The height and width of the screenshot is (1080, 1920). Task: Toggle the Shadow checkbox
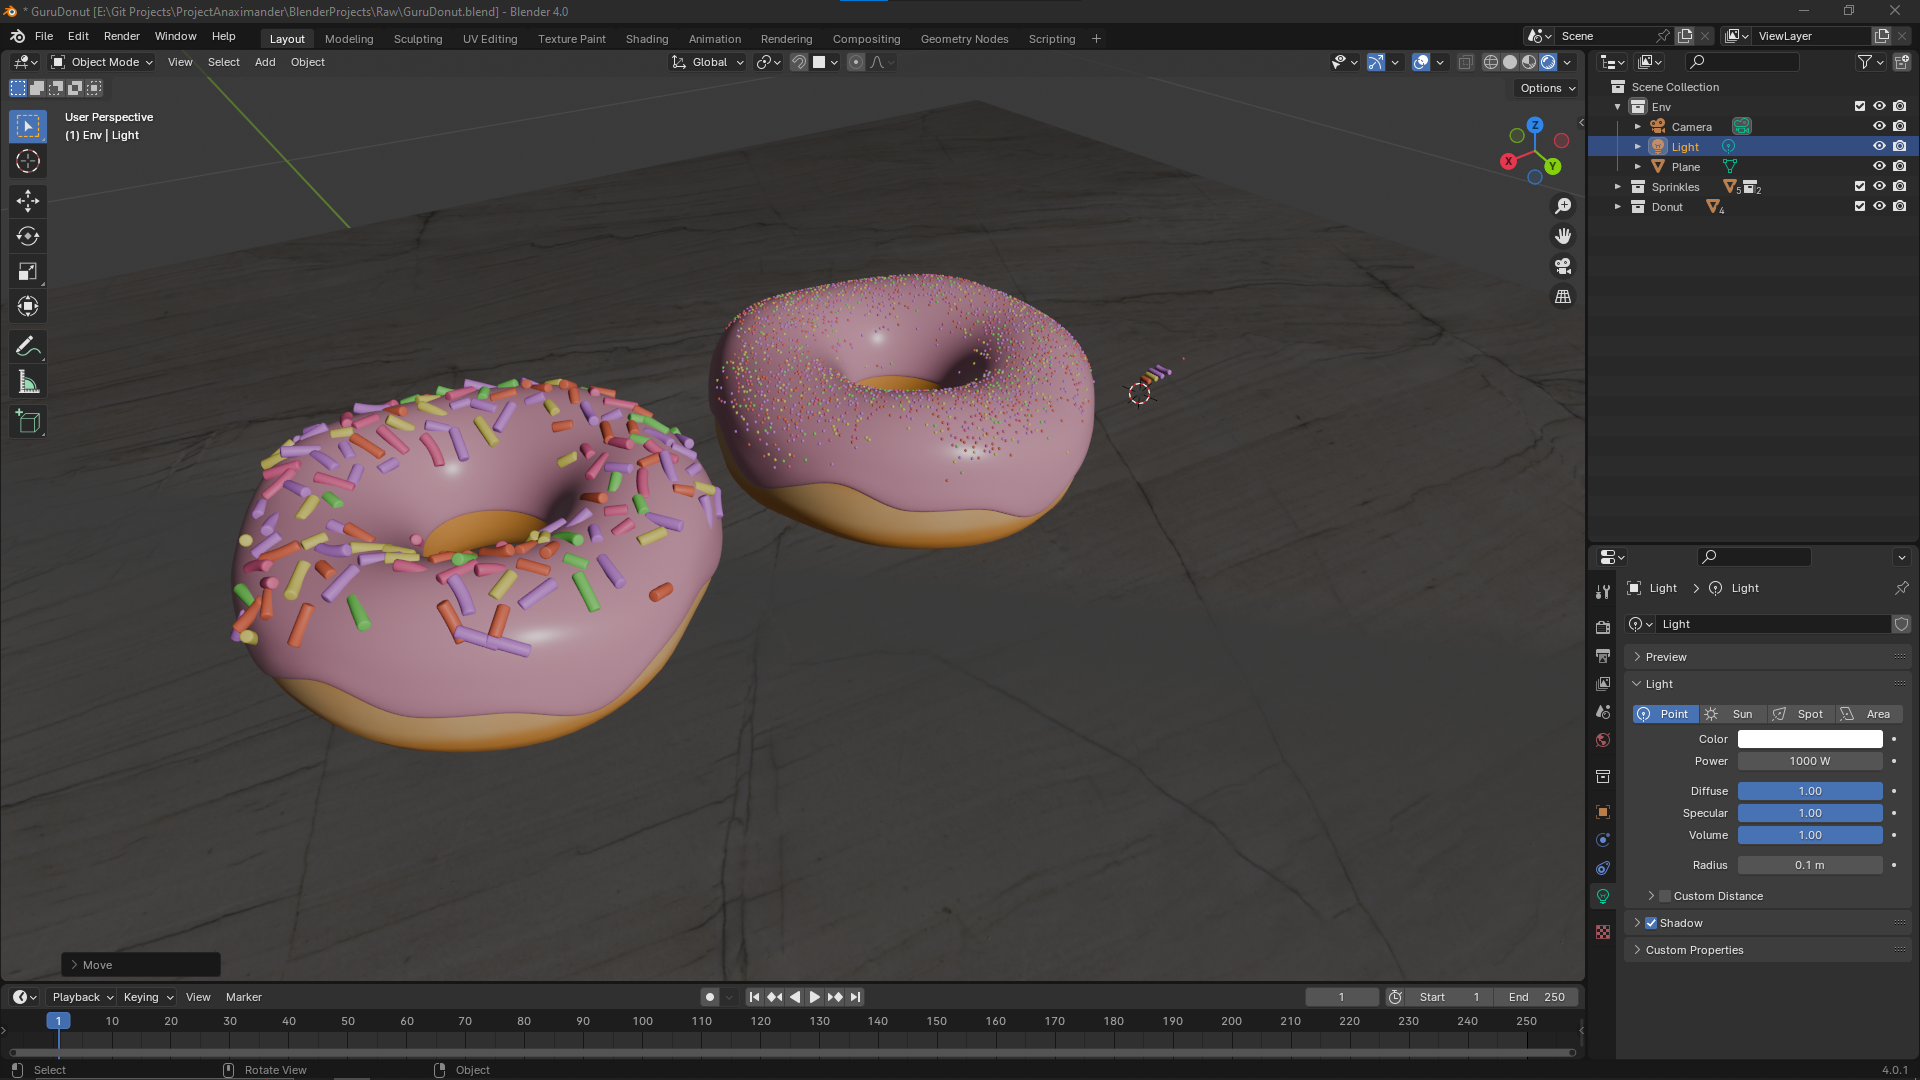1651,923
